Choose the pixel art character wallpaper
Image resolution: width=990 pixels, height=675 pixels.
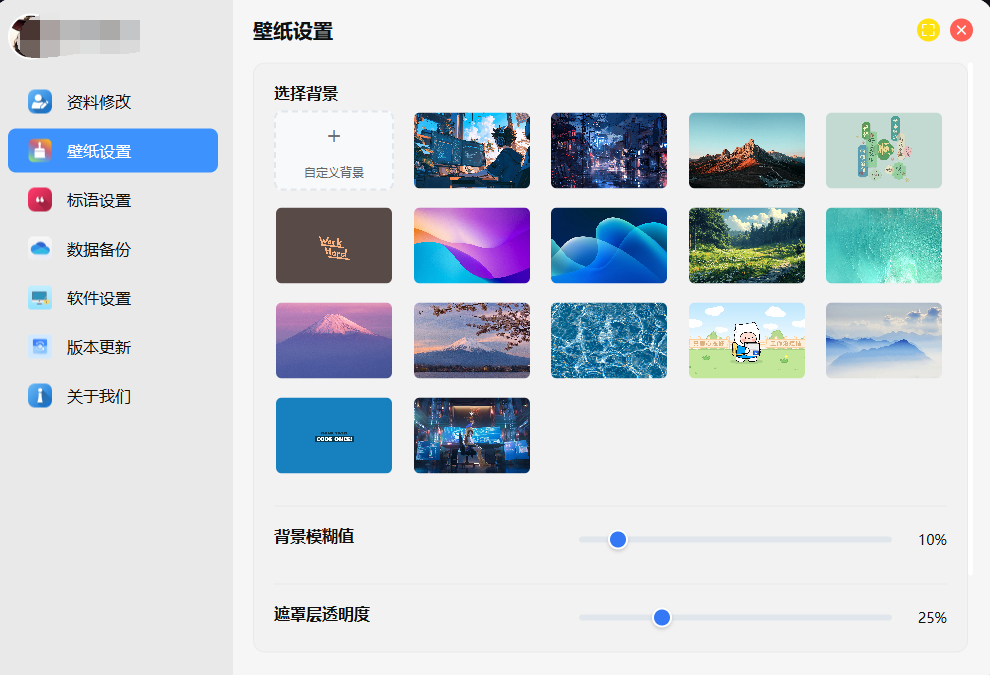tap(746, 341)
